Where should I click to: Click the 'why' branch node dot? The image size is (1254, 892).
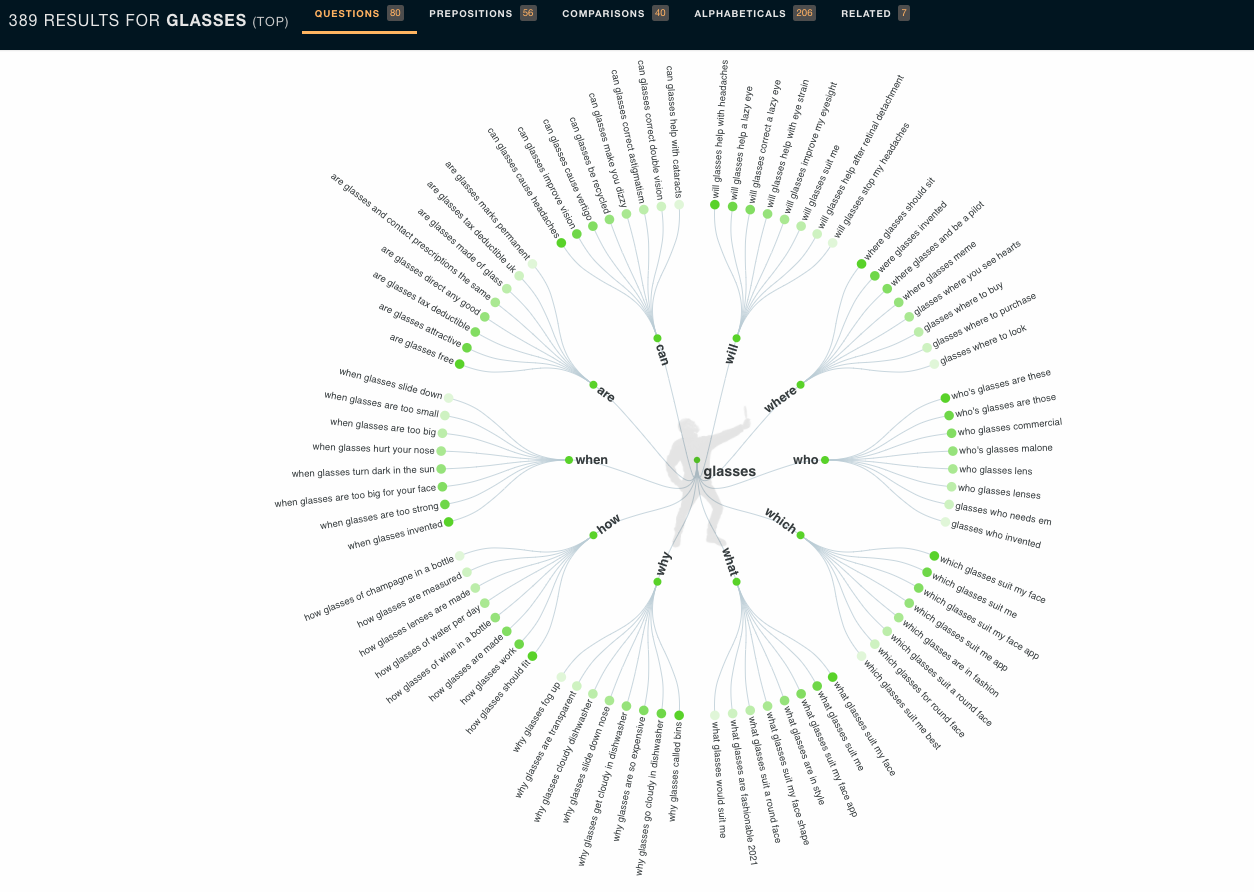tap(657, 581)
